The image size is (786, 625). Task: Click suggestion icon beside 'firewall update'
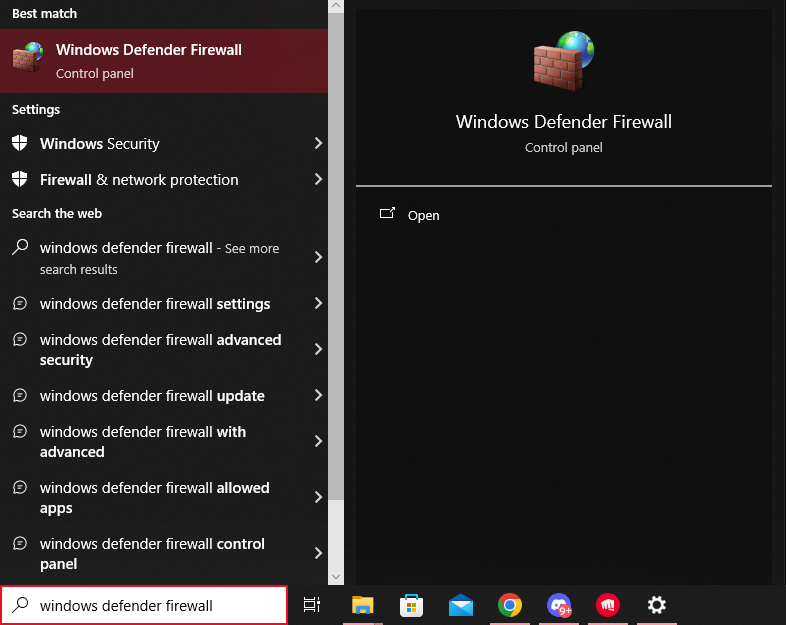coord(20,395)
